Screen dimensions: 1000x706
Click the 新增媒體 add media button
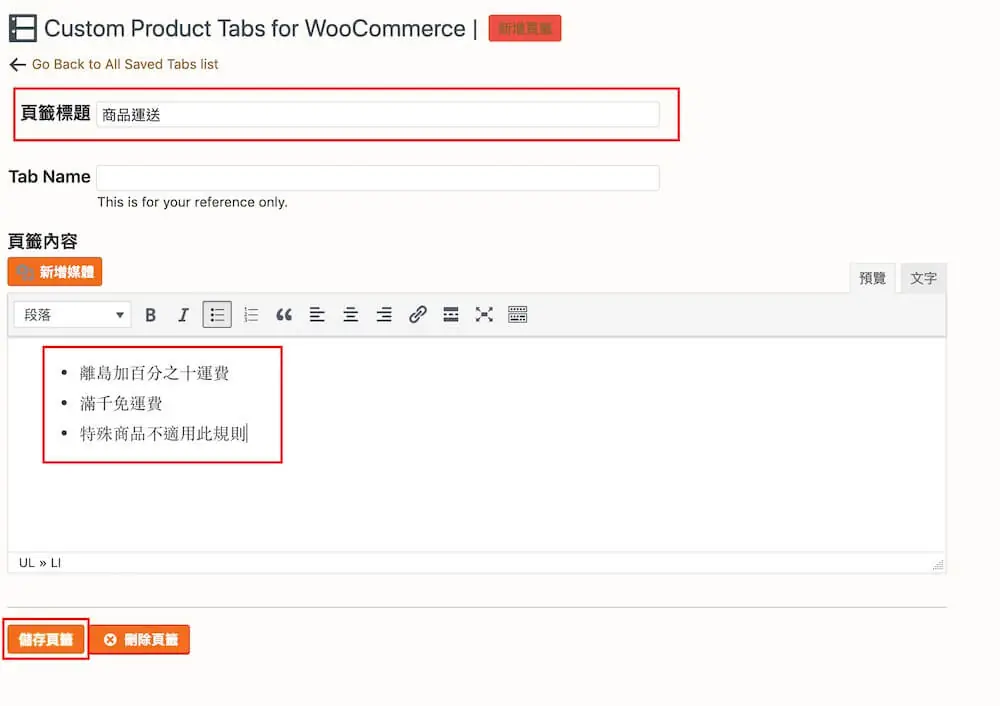coord(55,272)
